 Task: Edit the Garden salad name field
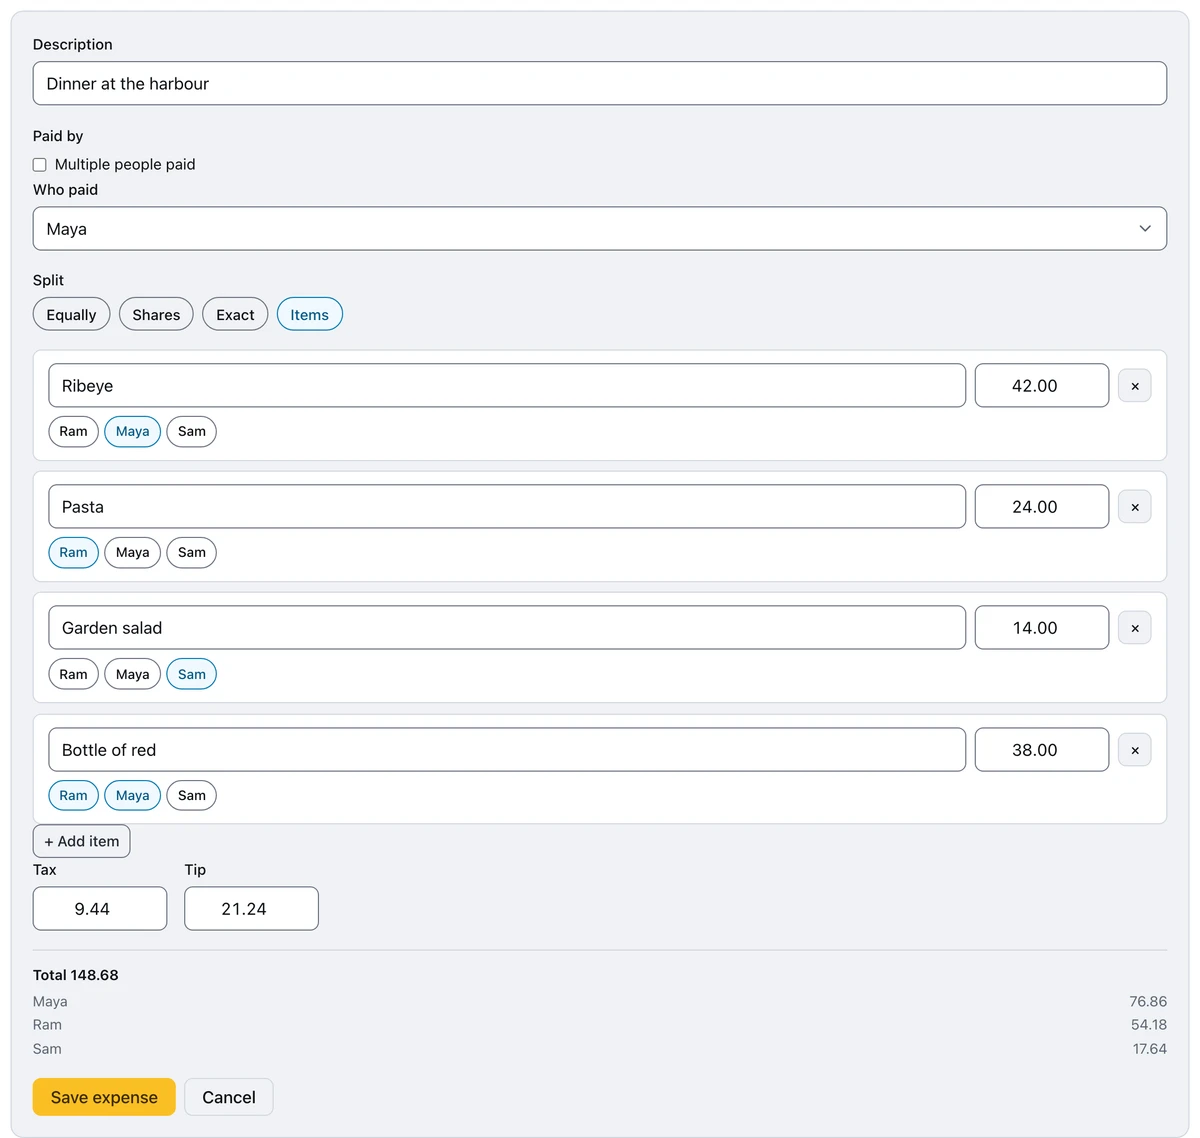(x=507, y=628)
